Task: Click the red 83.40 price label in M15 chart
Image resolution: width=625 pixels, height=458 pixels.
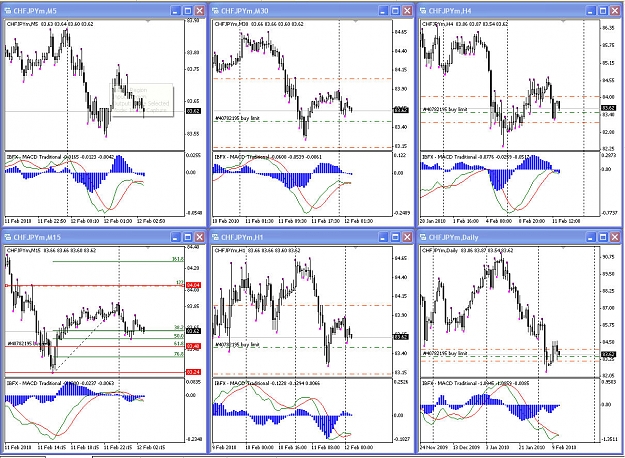Action: pyautogui.click(x=193, y=346)
